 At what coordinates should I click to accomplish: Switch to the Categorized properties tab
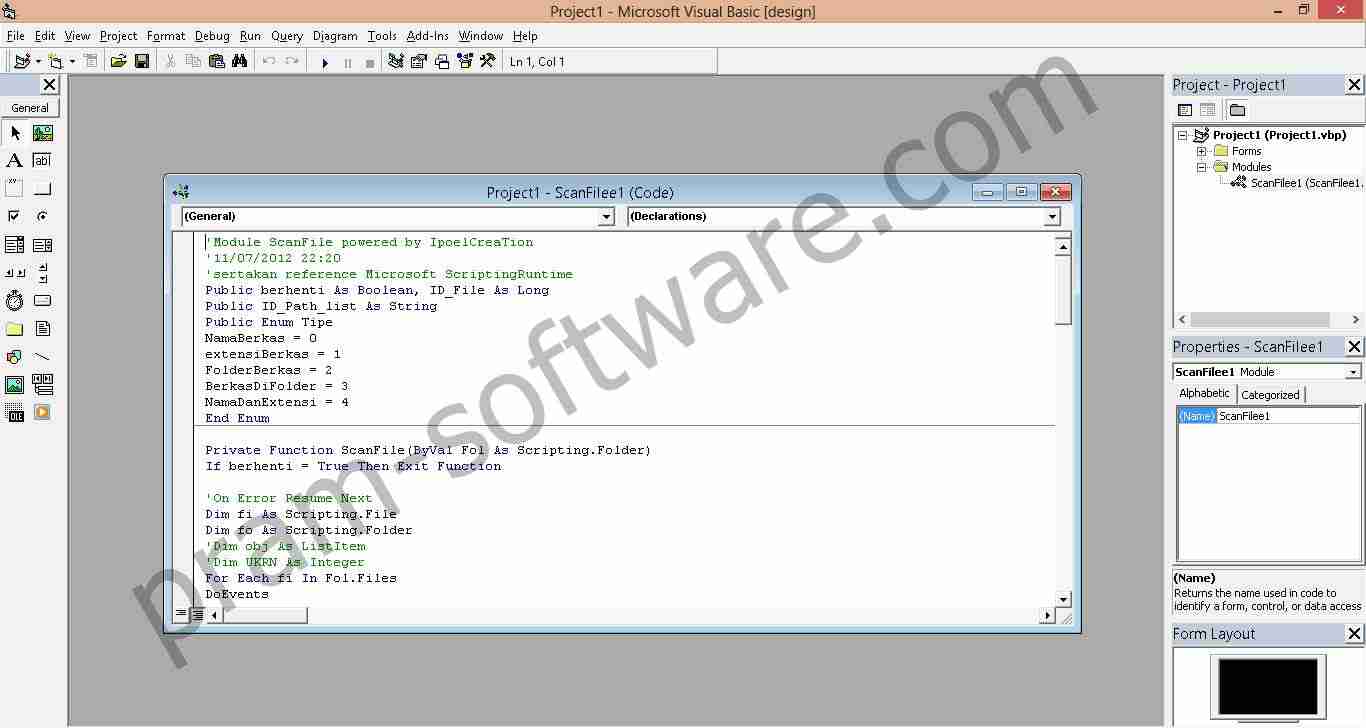1270,395
